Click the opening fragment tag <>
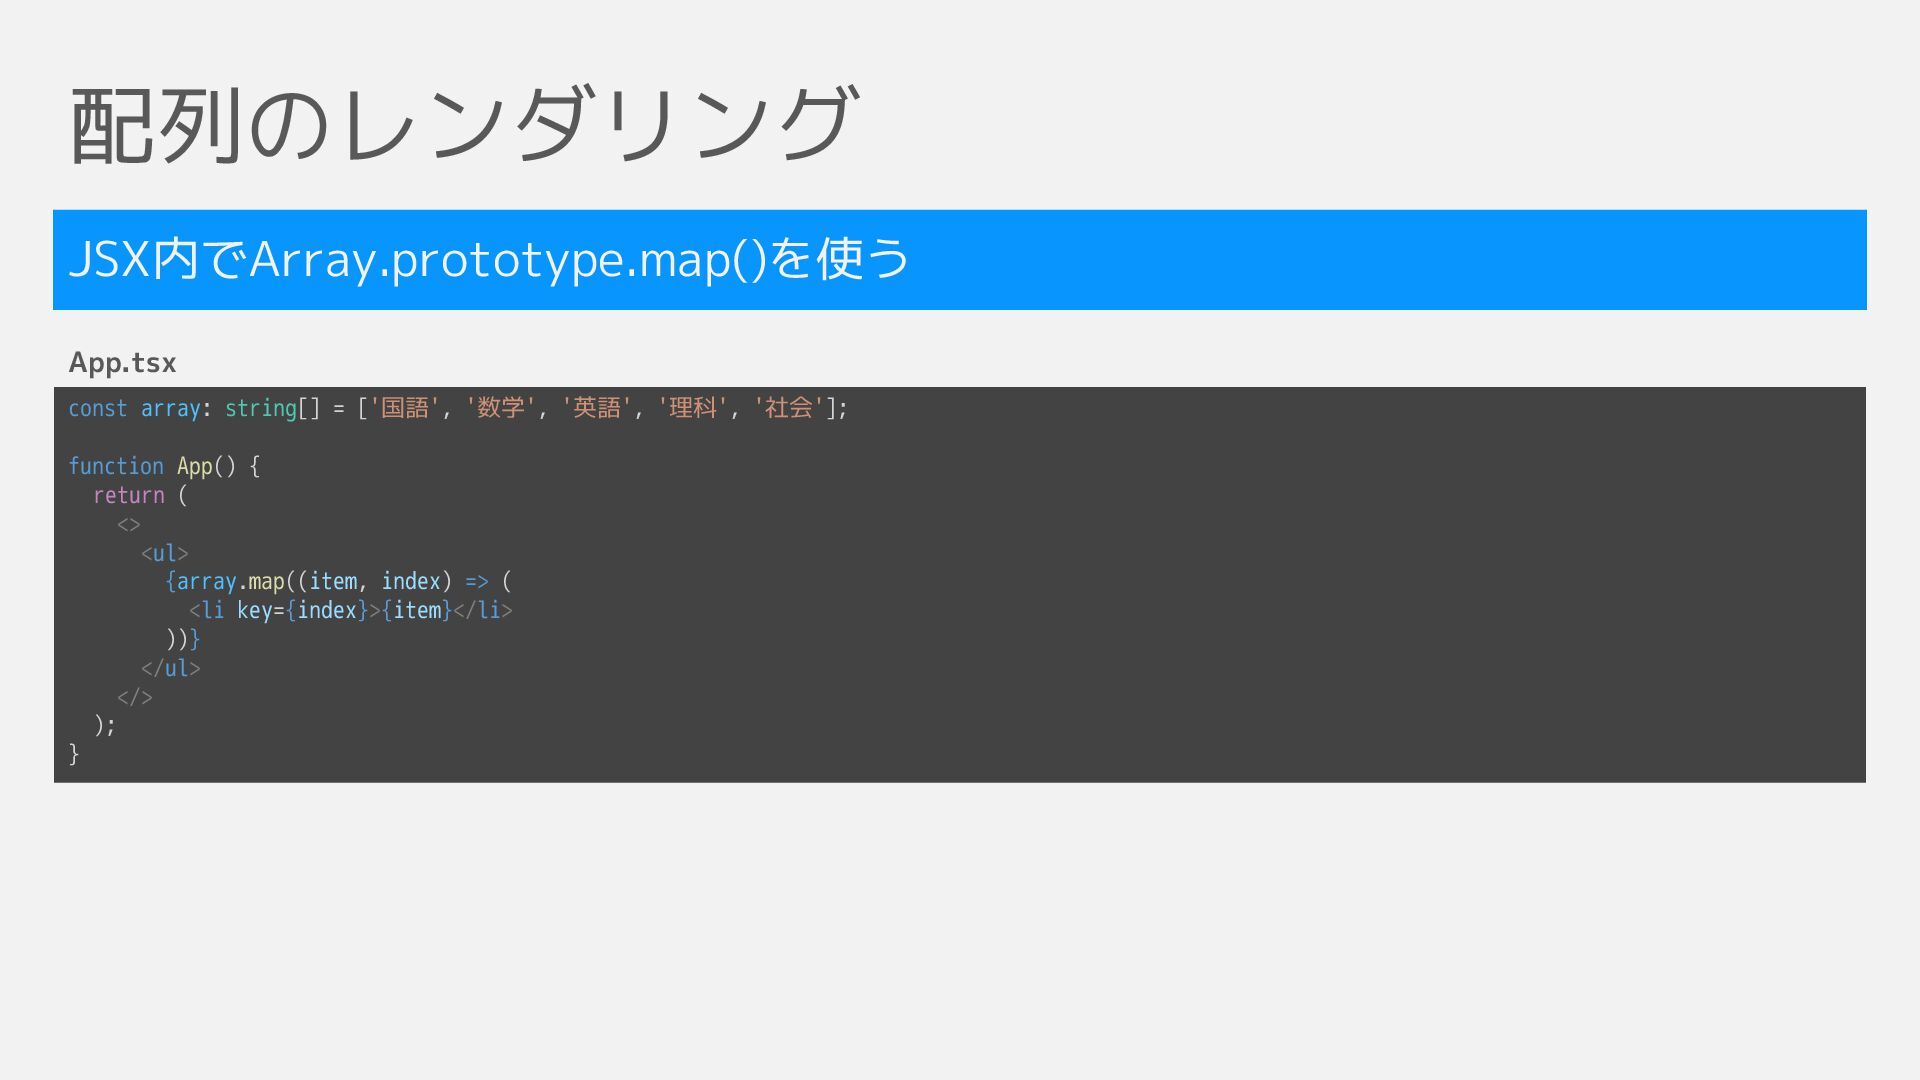The height and width of the screenshot is (1080, 1920). (x=129, y=524)
